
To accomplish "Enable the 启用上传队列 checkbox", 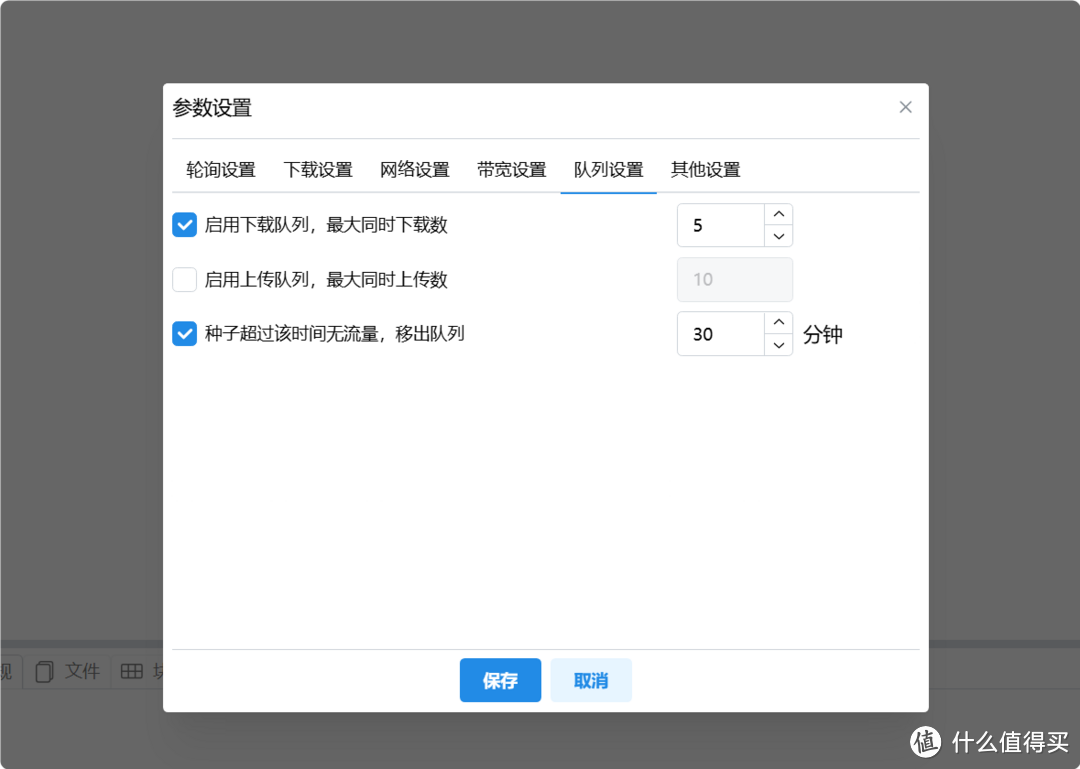I will pos(184,280).
